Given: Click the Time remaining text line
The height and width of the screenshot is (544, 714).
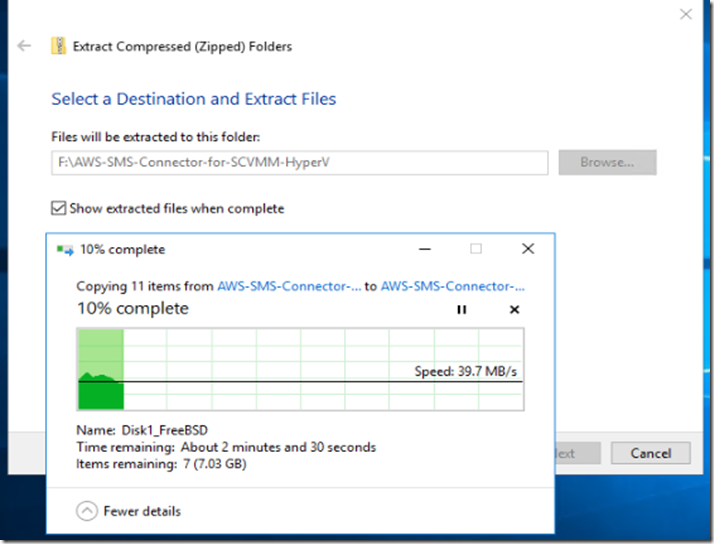Looking at the screenshot, I should (x=226, y=447).
